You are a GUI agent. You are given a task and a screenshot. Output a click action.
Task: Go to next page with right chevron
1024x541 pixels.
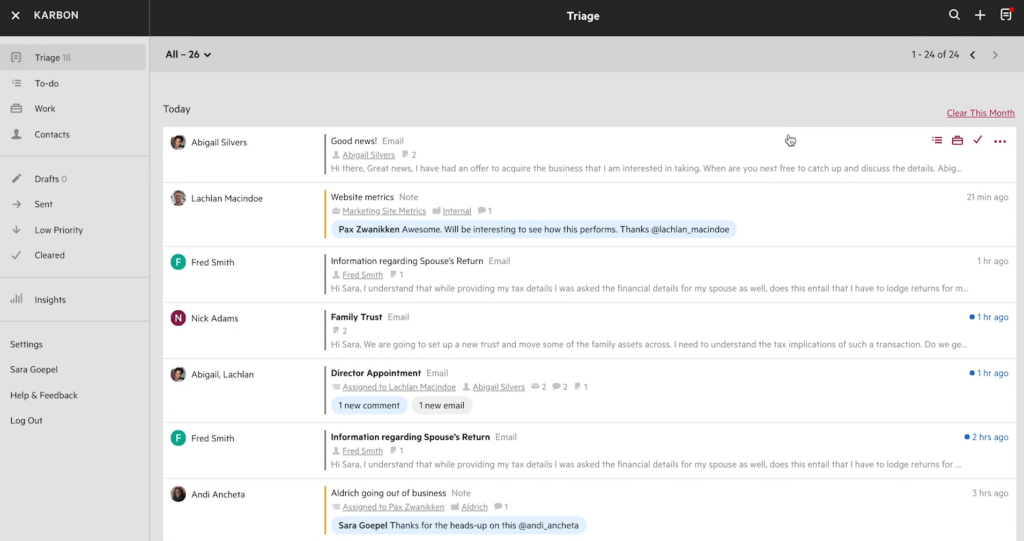[x=995, y=55]
